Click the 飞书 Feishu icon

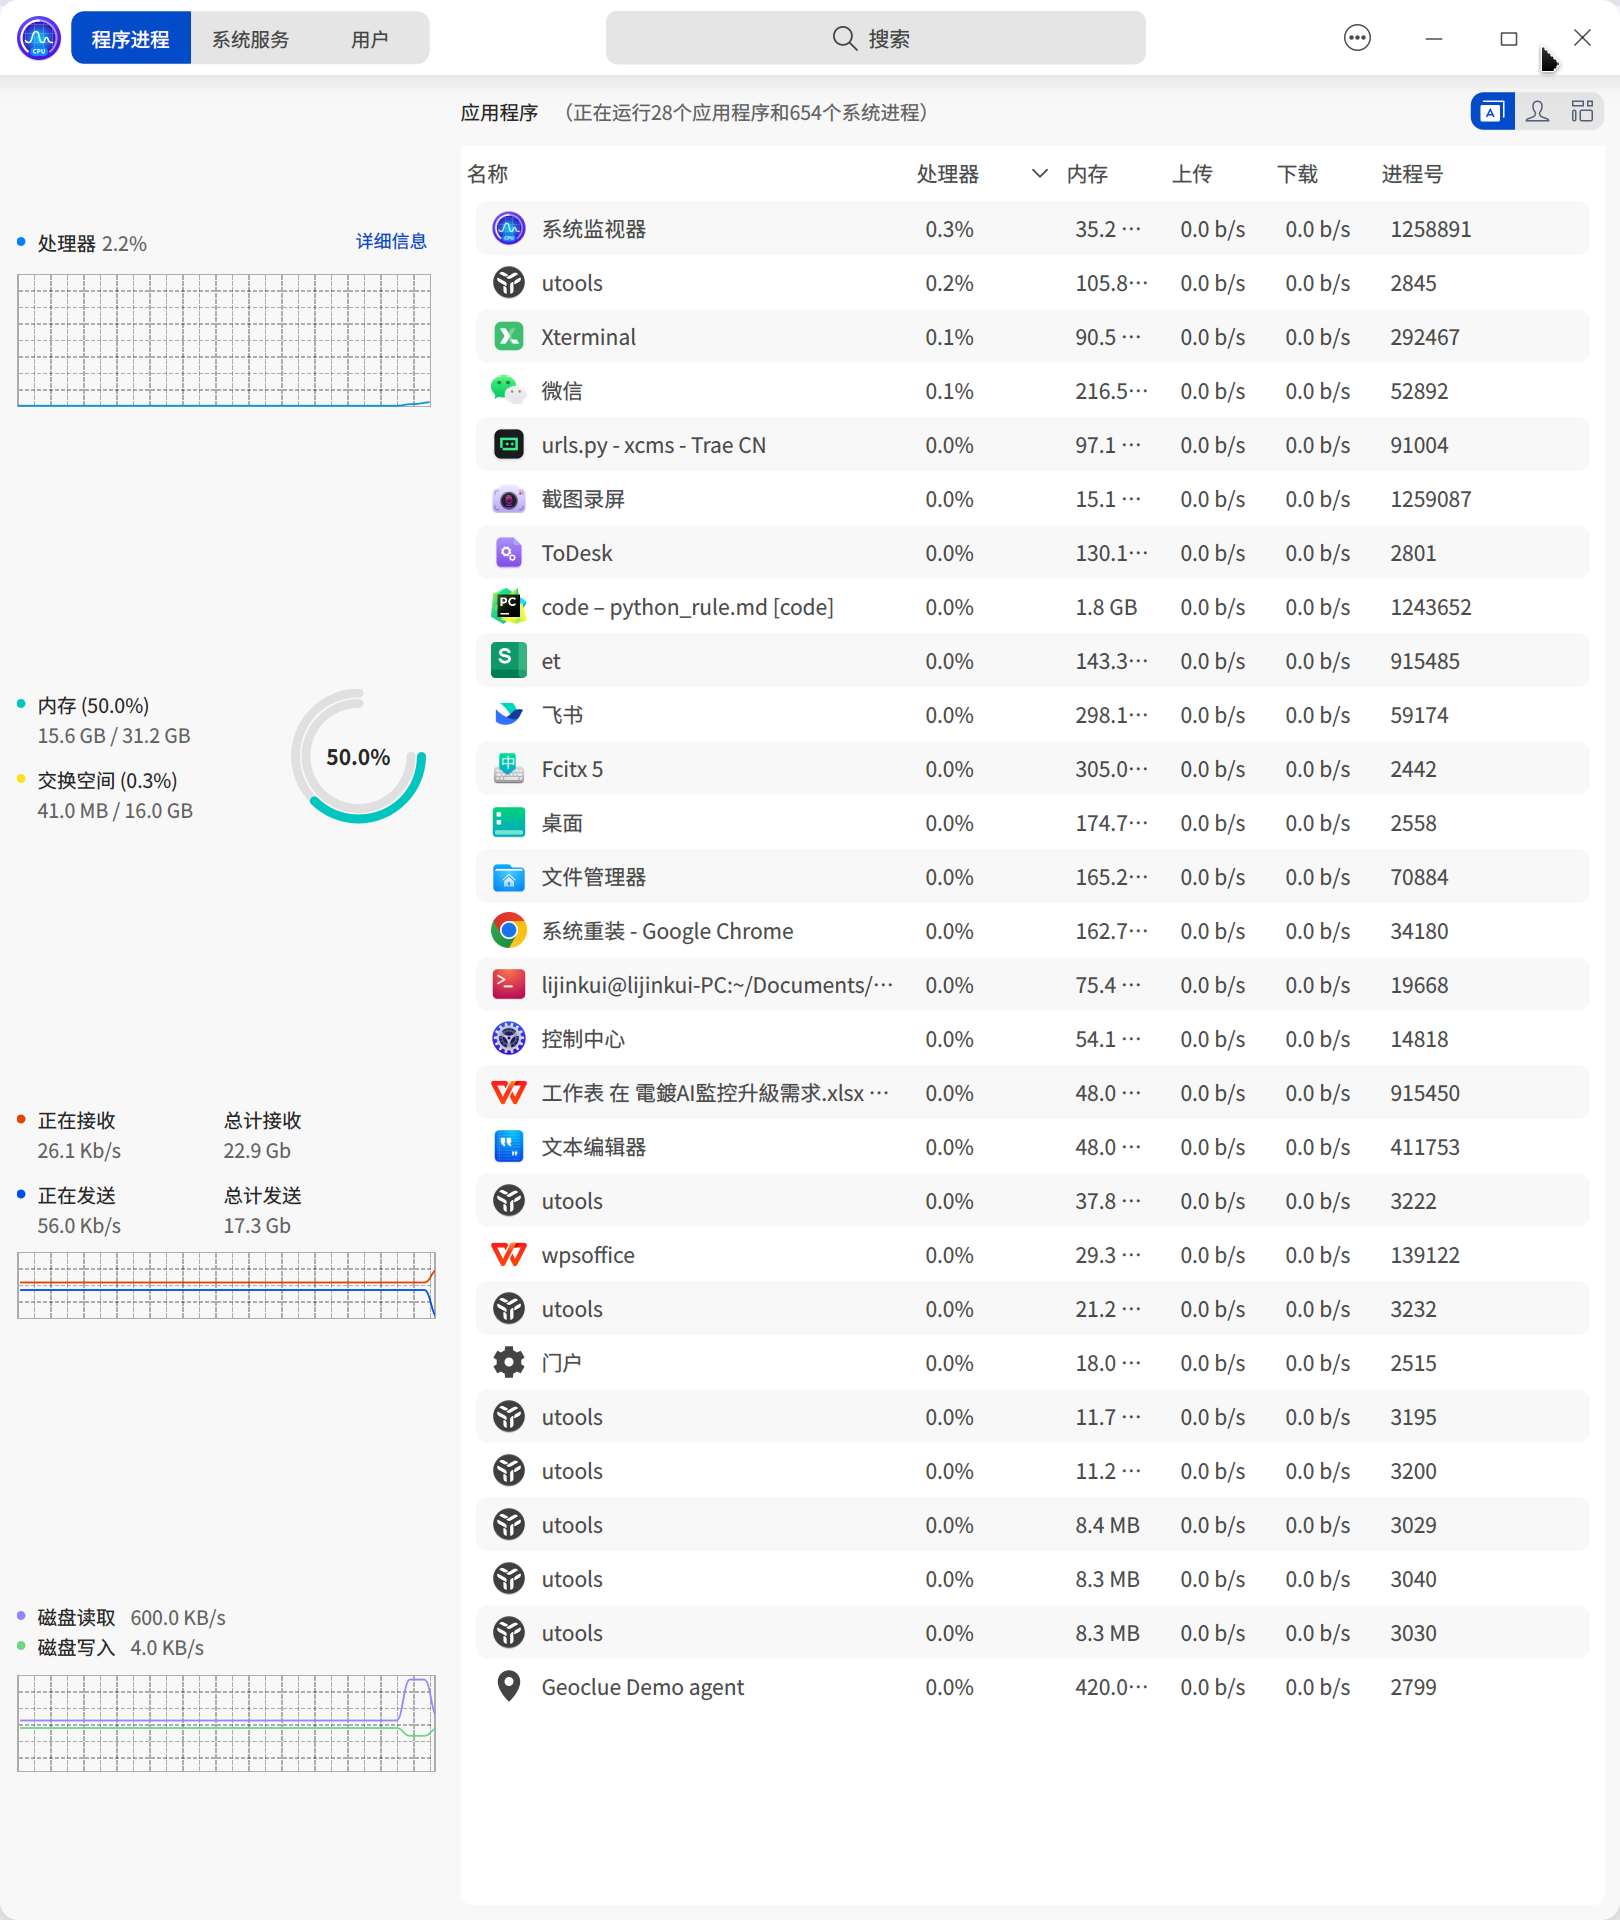tap(509, 715)
